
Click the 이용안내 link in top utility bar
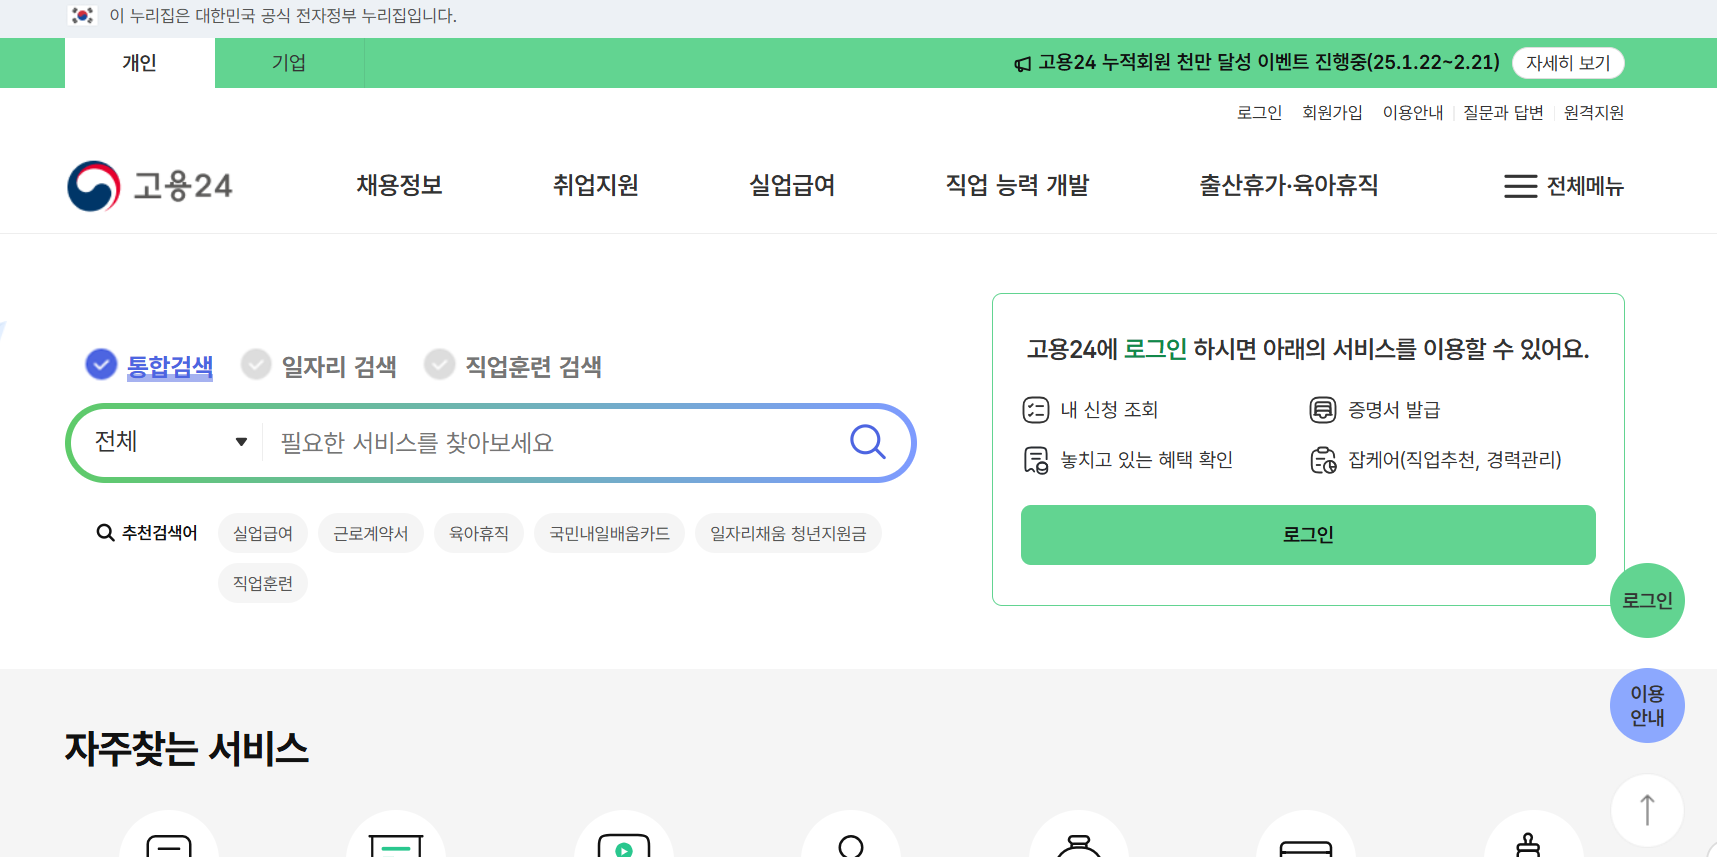click(x=1413, y=112)
